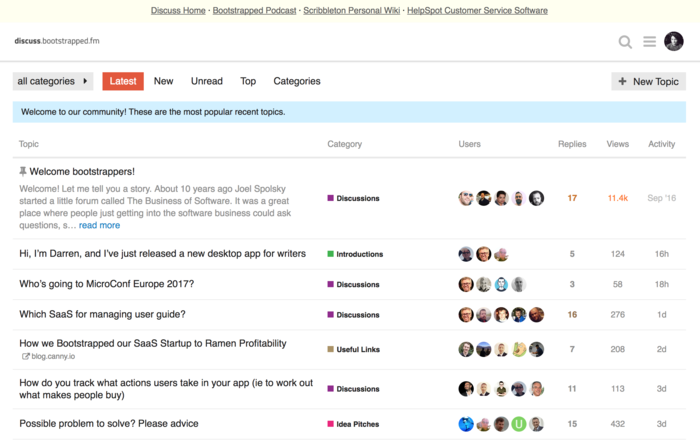Open the Bootstrapped Podcast link
The image size is (700, 445).
click(255, 10)
